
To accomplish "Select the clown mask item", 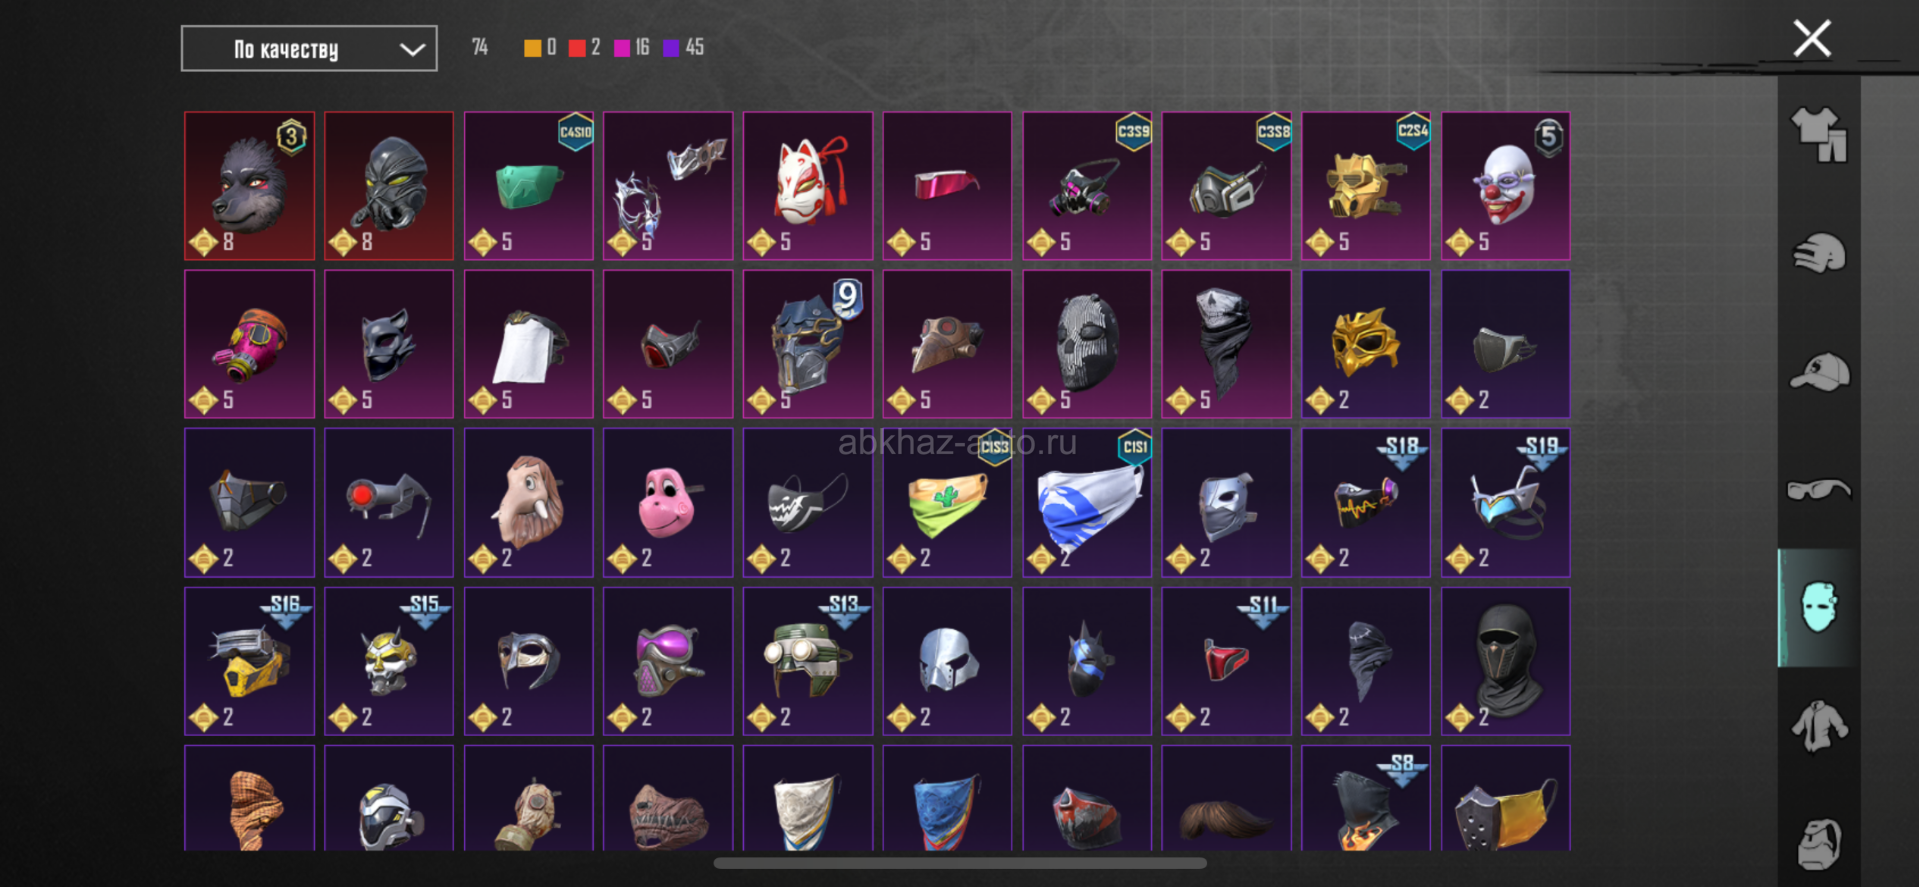I will pyautogui.click(x=1506, y=186).
